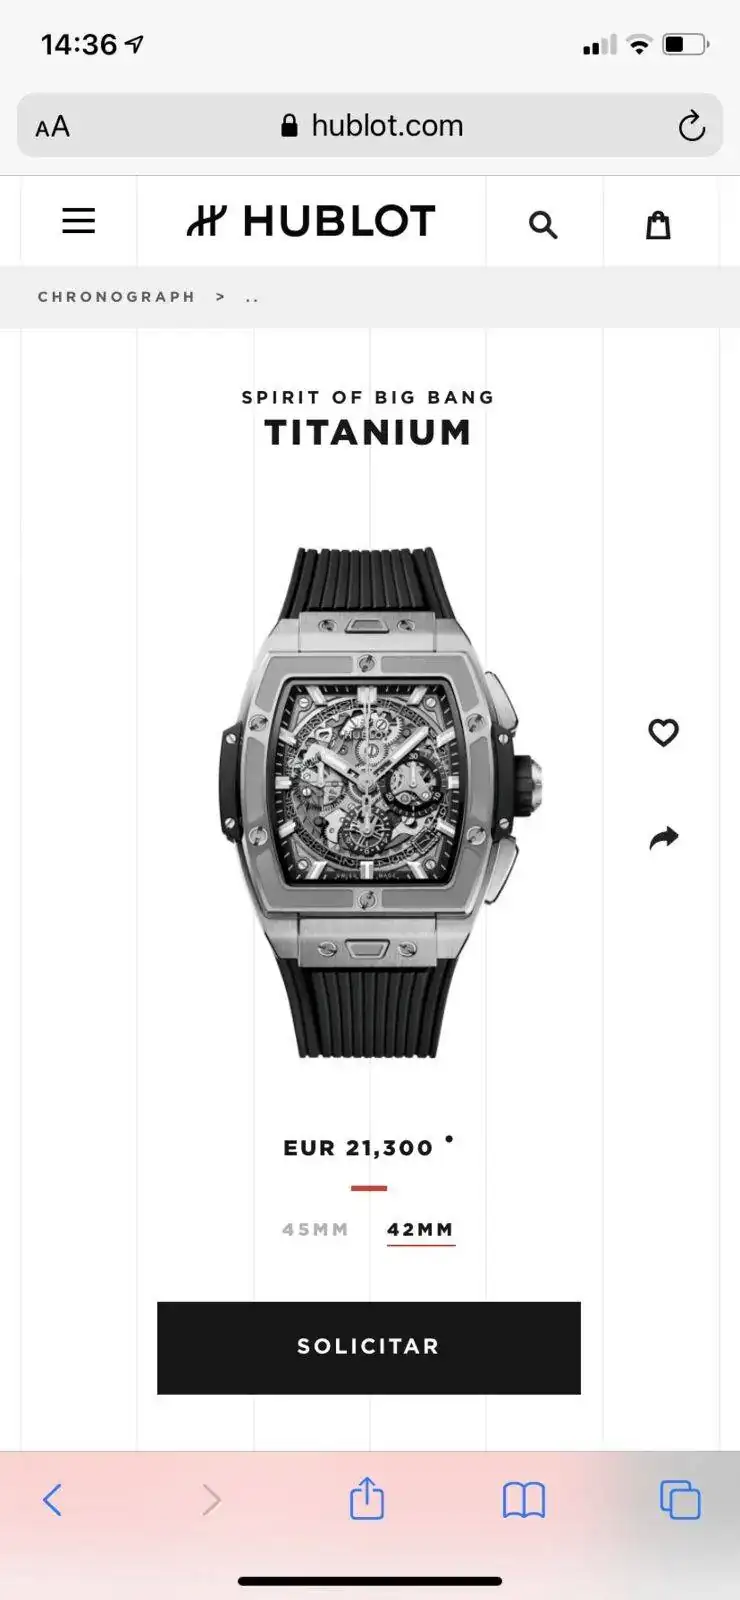
Task: Open the hamburger navigation menu
Action: tap(79, 221)
